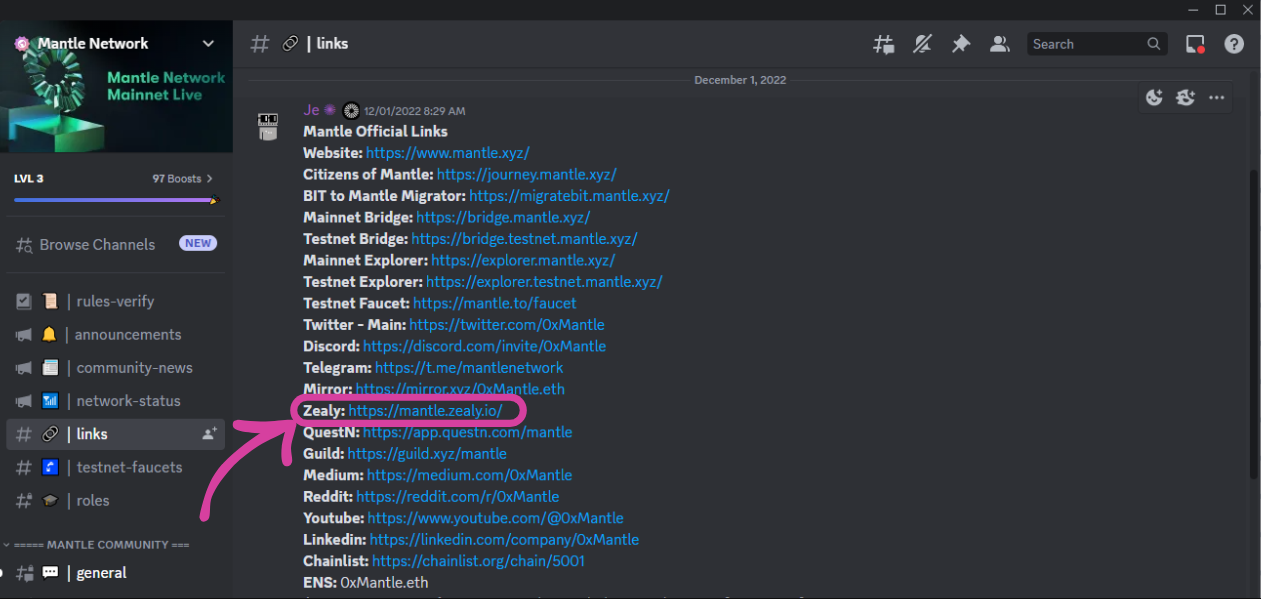The width and height of the screenshot is (1261, 599).
Task: Click the boost progress bar
Action: tap(115, 200)
